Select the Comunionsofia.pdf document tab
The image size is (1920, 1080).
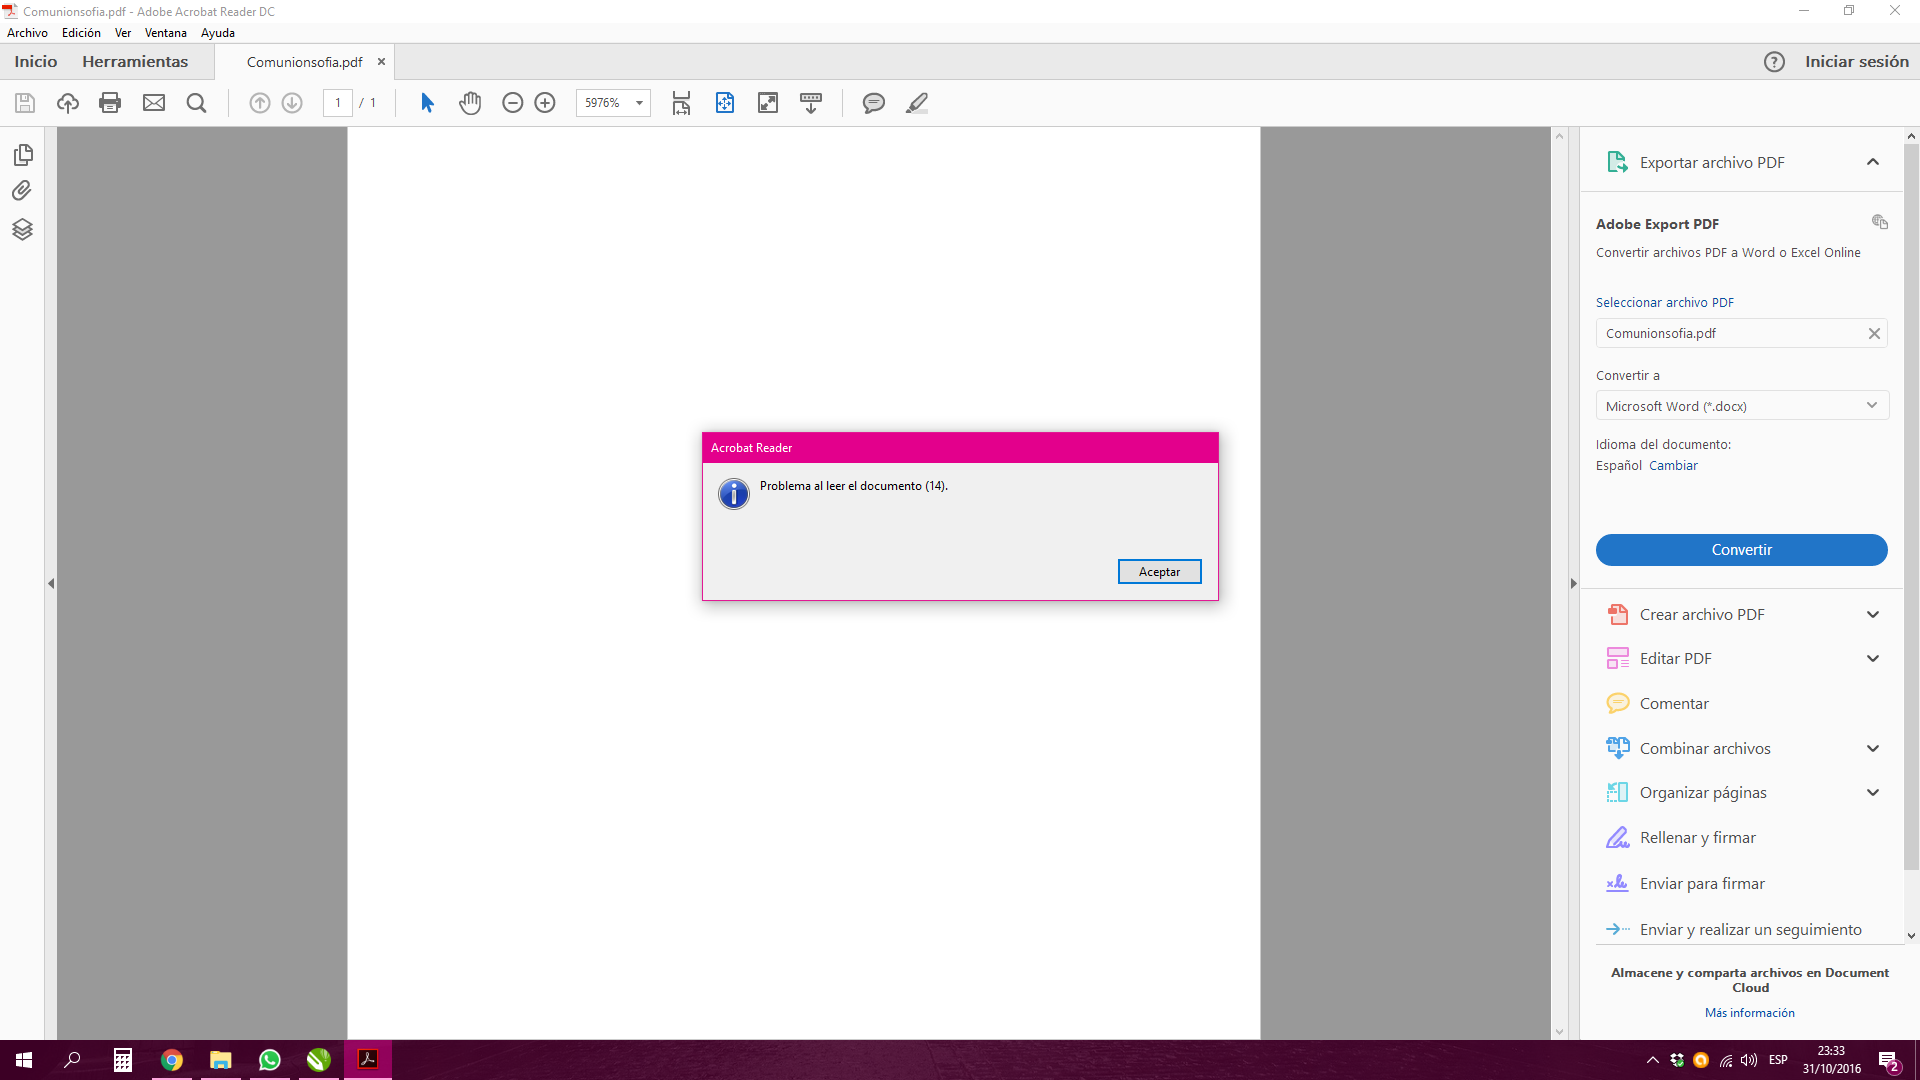point(304,62)
